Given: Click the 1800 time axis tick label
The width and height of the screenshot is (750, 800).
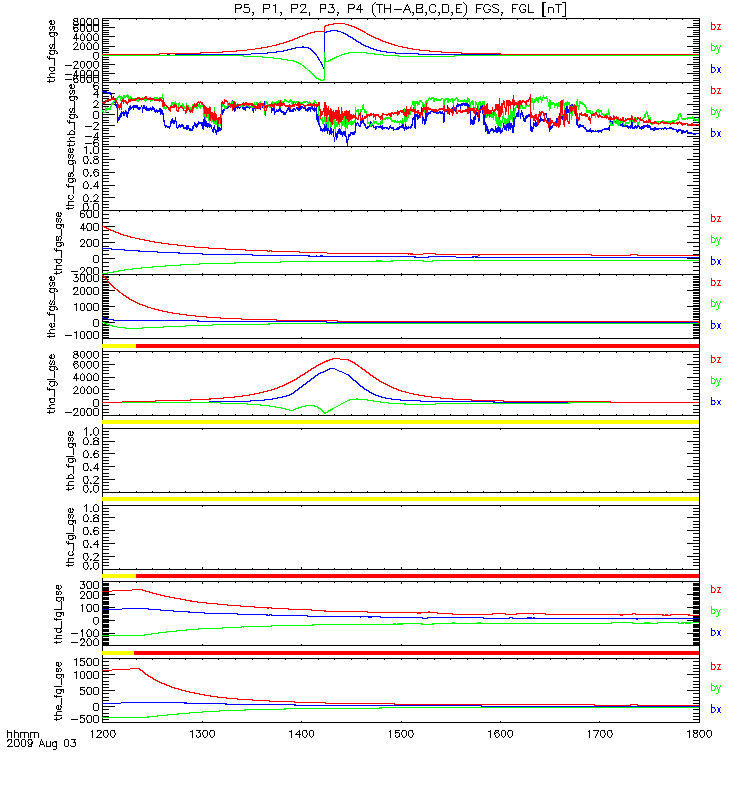Looking at the screenshot, I should (x=699, y=734).
